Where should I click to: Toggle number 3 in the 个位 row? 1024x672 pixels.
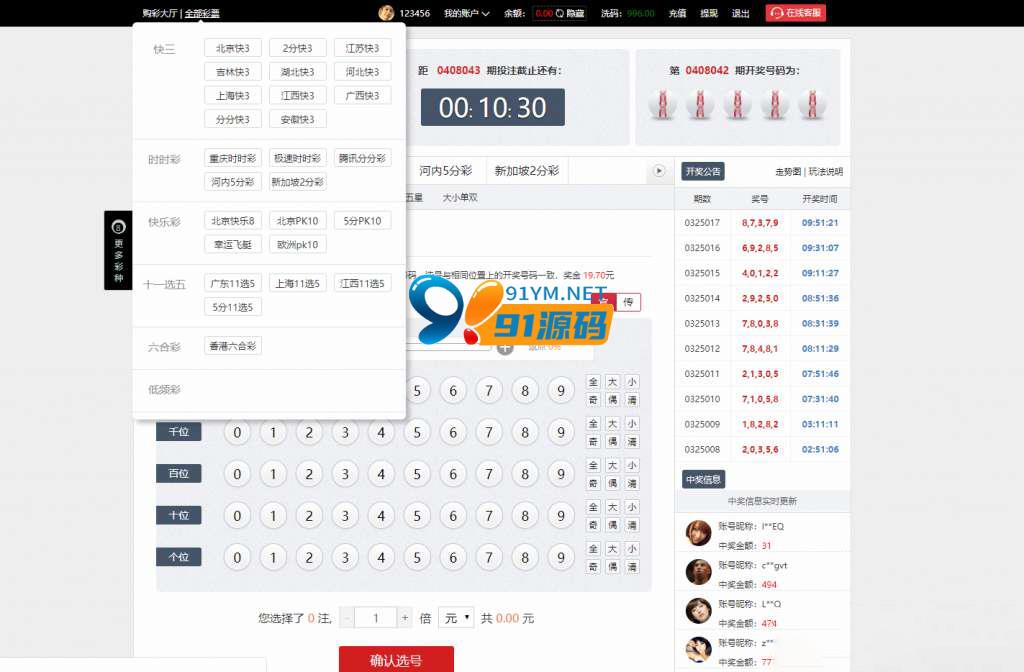click(x=345, y=558)
